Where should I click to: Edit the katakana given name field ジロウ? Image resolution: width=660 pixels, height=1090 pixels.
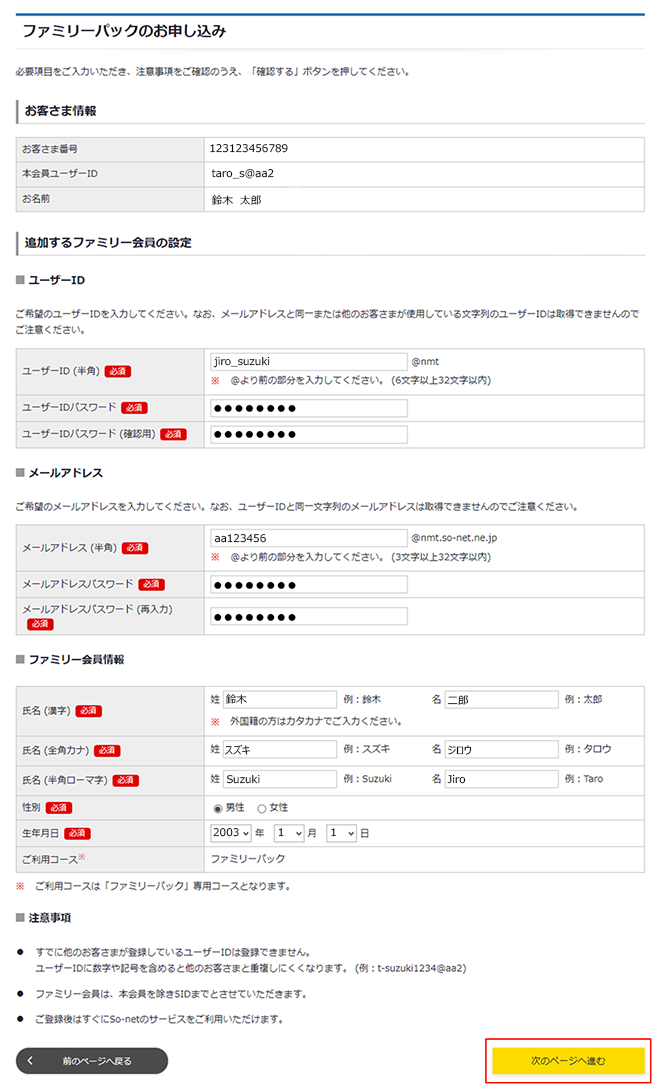[x=500, y=749]
